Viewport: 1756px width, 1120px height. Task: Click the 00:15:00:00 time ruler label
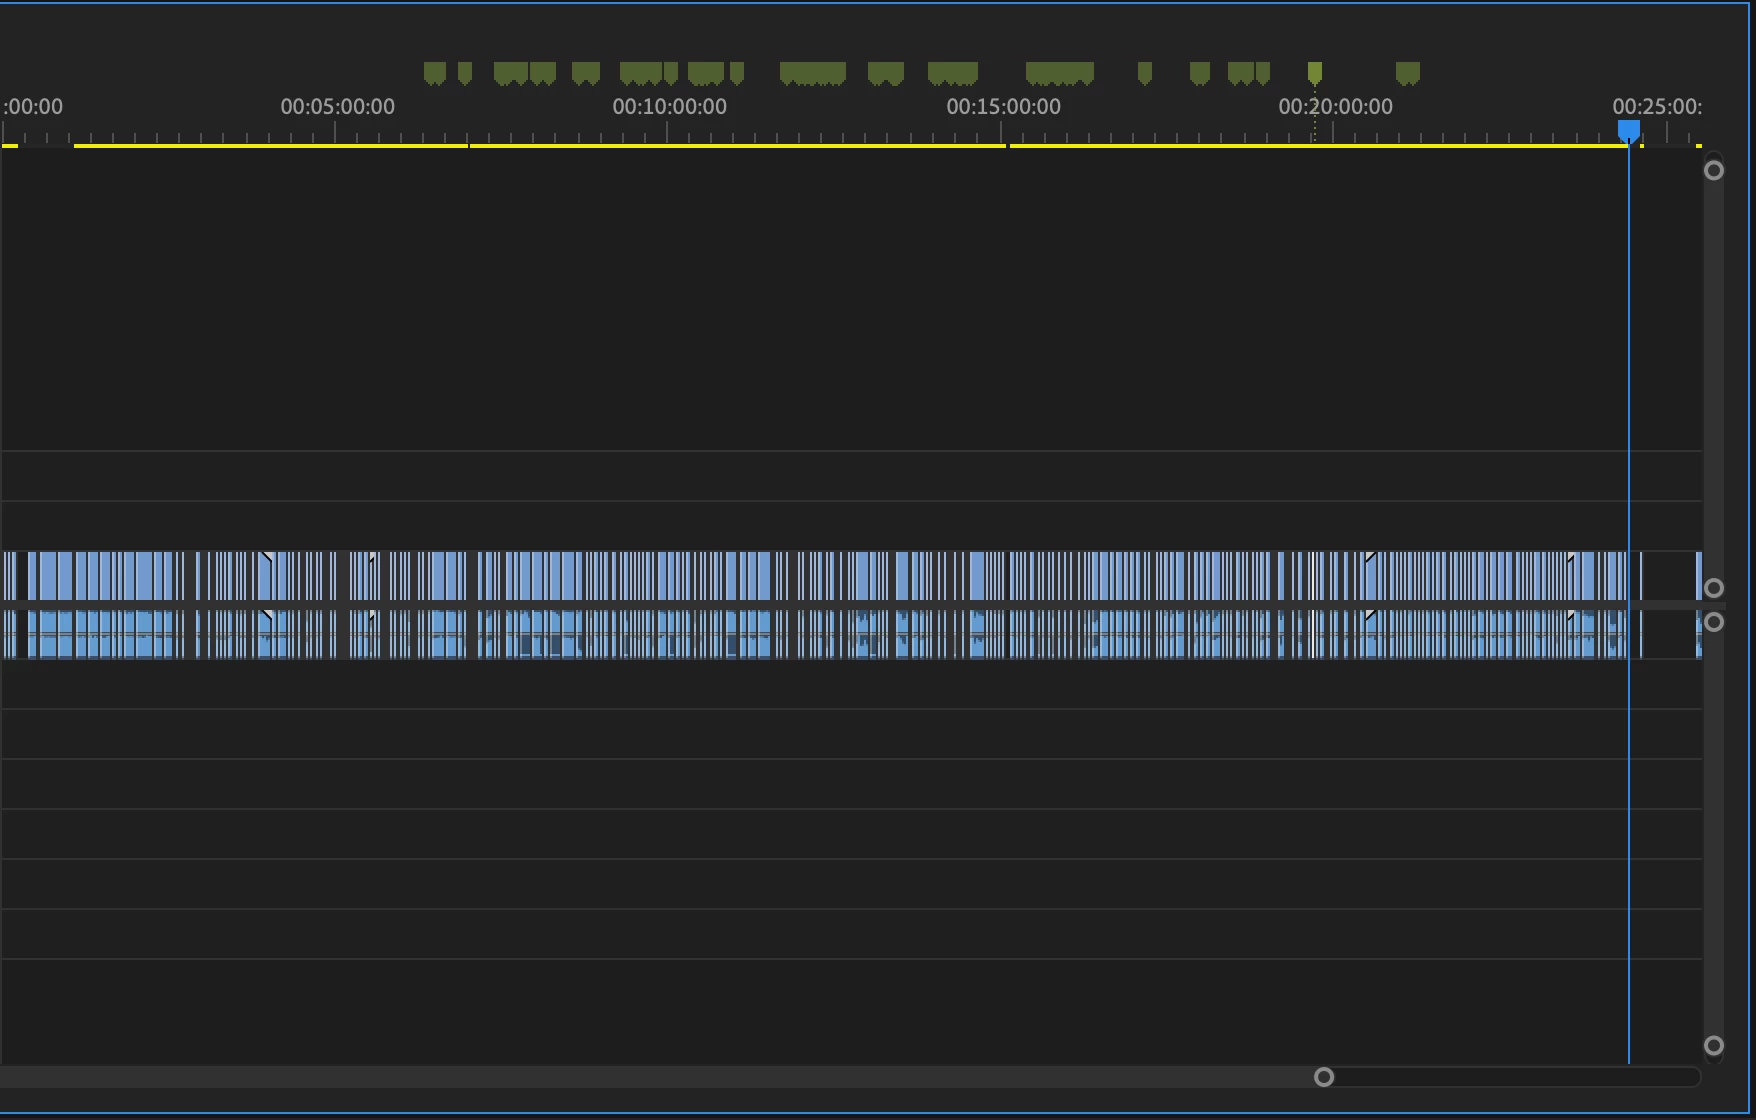pyautogui.click(x=1003, y=106)
